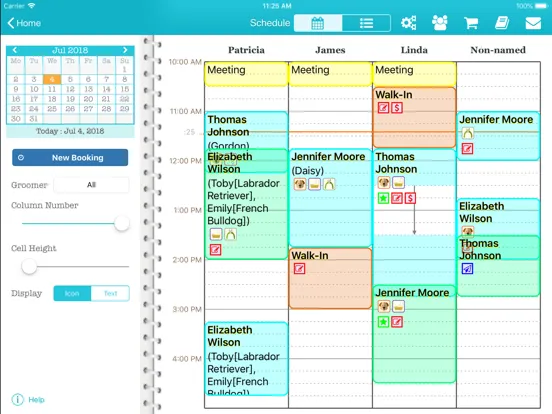Open the book reports icon
This screenshot has height=414, width=552.
502,23
